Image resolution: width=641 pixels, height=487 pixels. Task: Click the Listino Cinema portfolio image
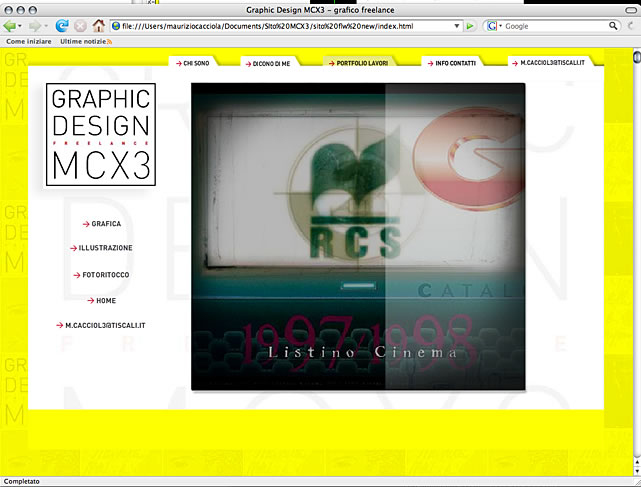pos(358,237)
